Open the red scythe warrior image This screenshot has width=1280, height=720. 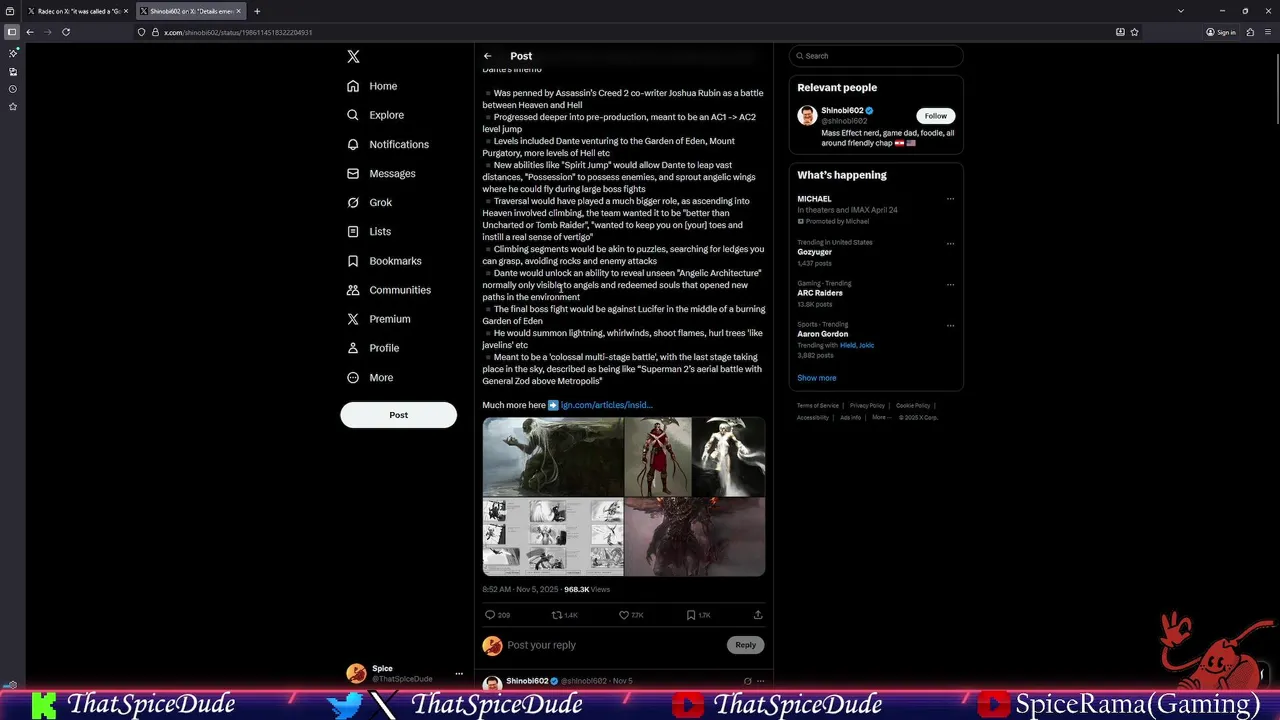coord(658,457)
